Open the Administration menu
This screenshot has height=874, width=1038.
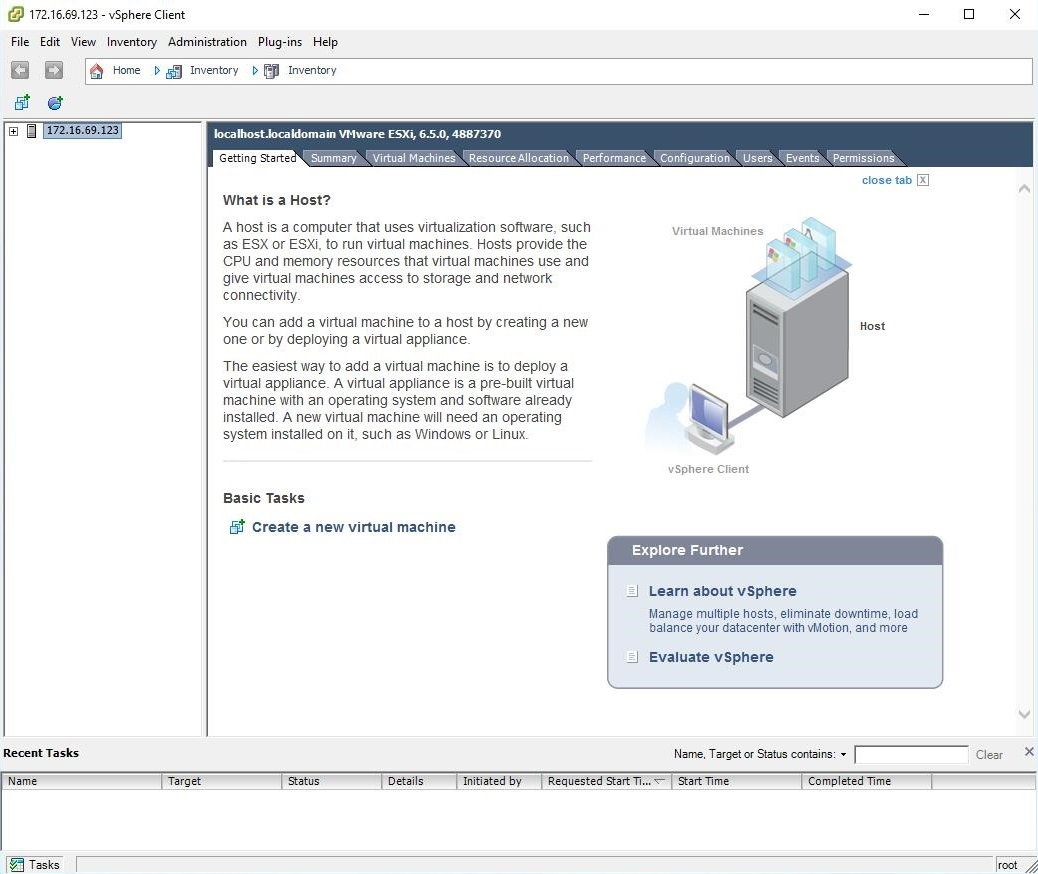point(207,42)
